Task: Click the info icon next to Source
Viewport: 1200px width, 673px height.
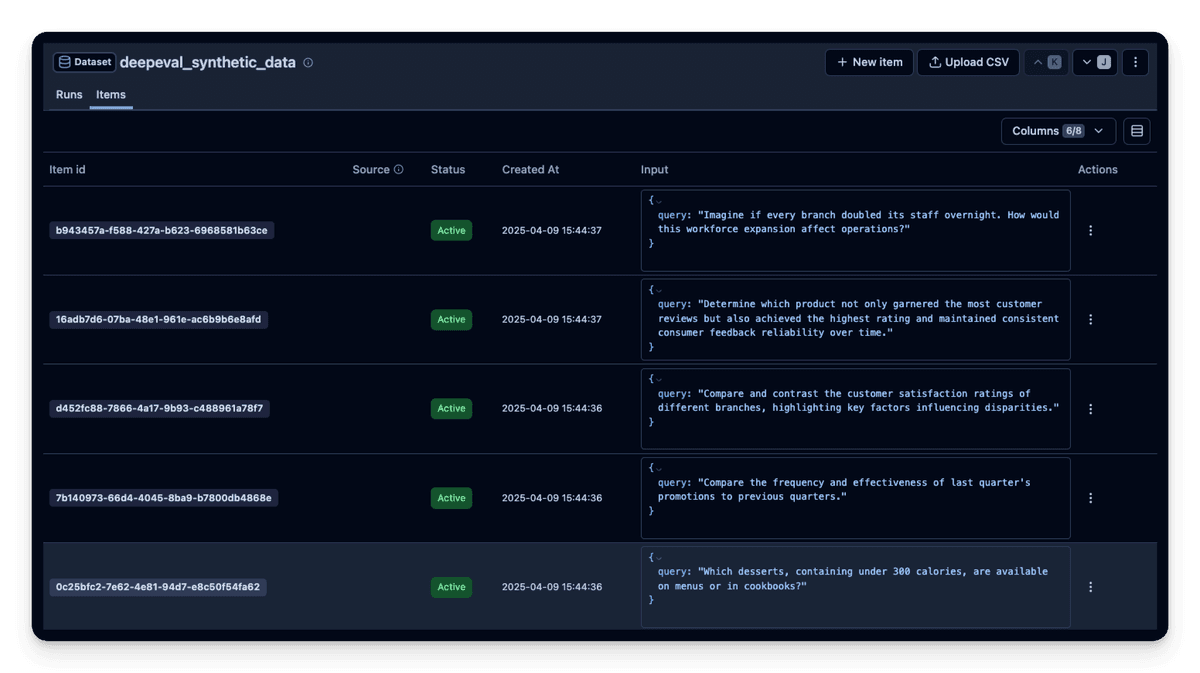Action: [x=399, y=170]
